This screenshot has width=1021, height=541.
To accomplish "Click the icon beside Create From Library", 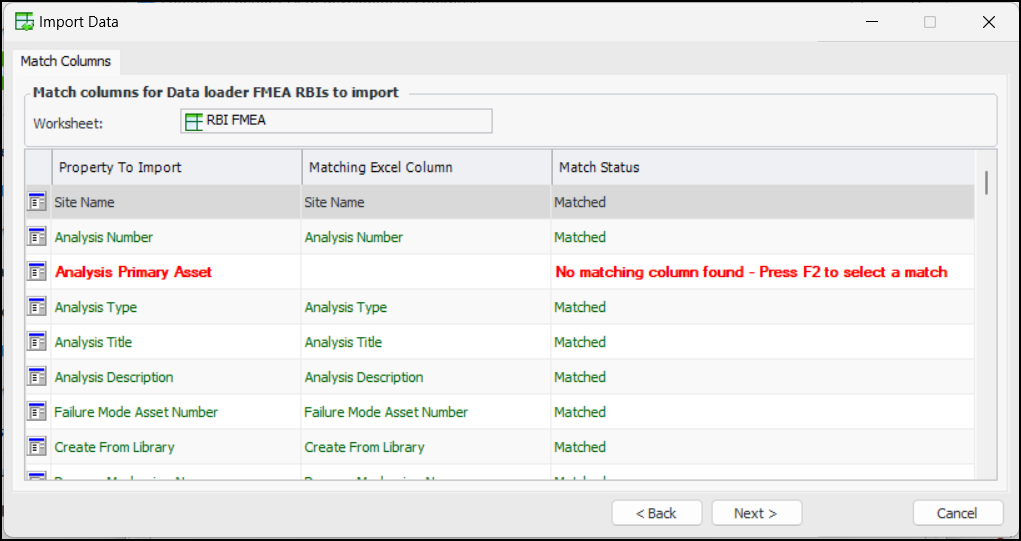I will tap(37, 447).
